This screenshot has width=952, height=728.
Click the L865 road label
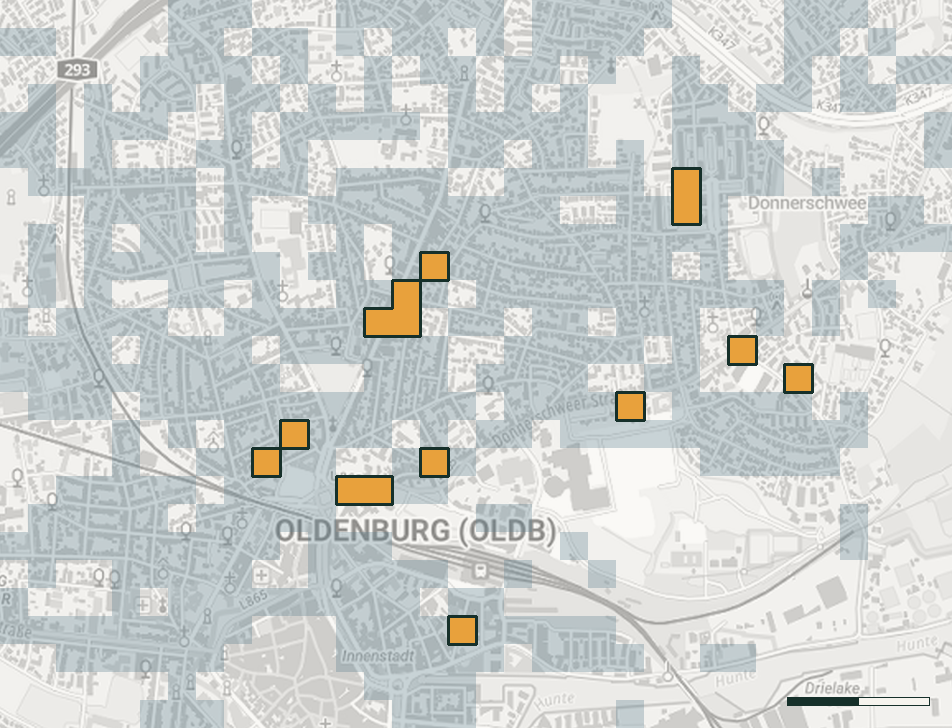253,600
